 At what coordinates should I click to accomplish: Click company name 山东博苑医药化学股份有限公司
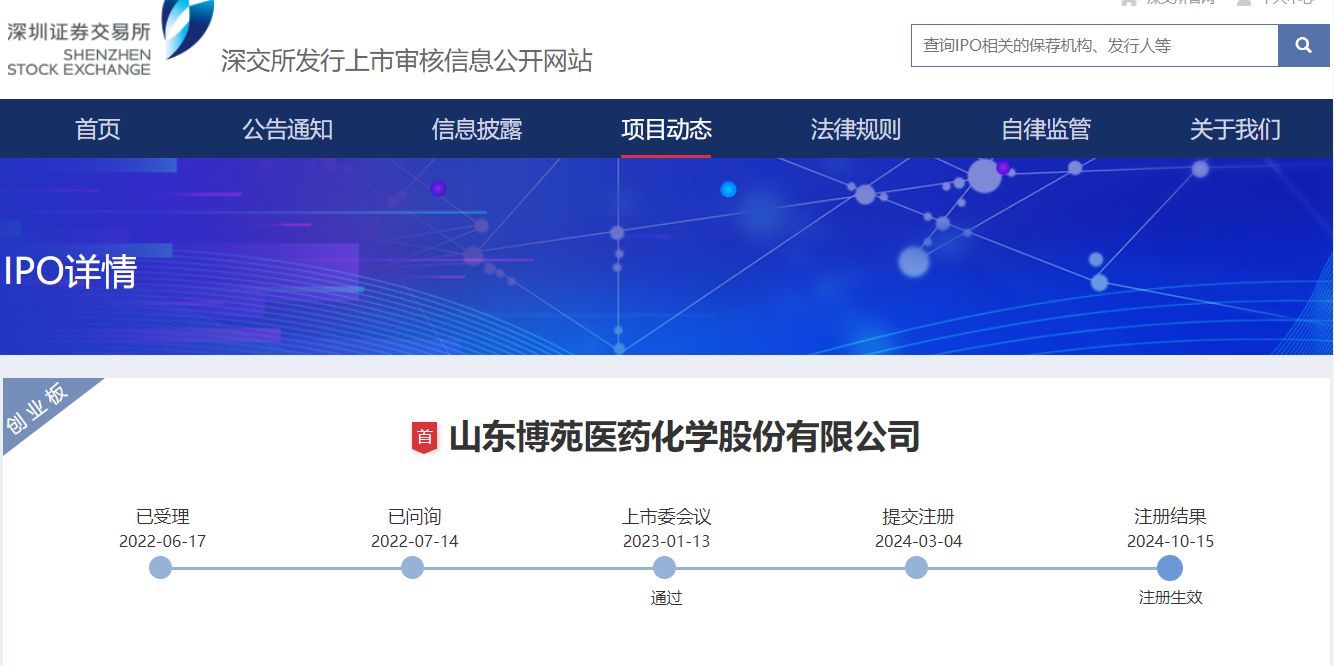[685, 438]
